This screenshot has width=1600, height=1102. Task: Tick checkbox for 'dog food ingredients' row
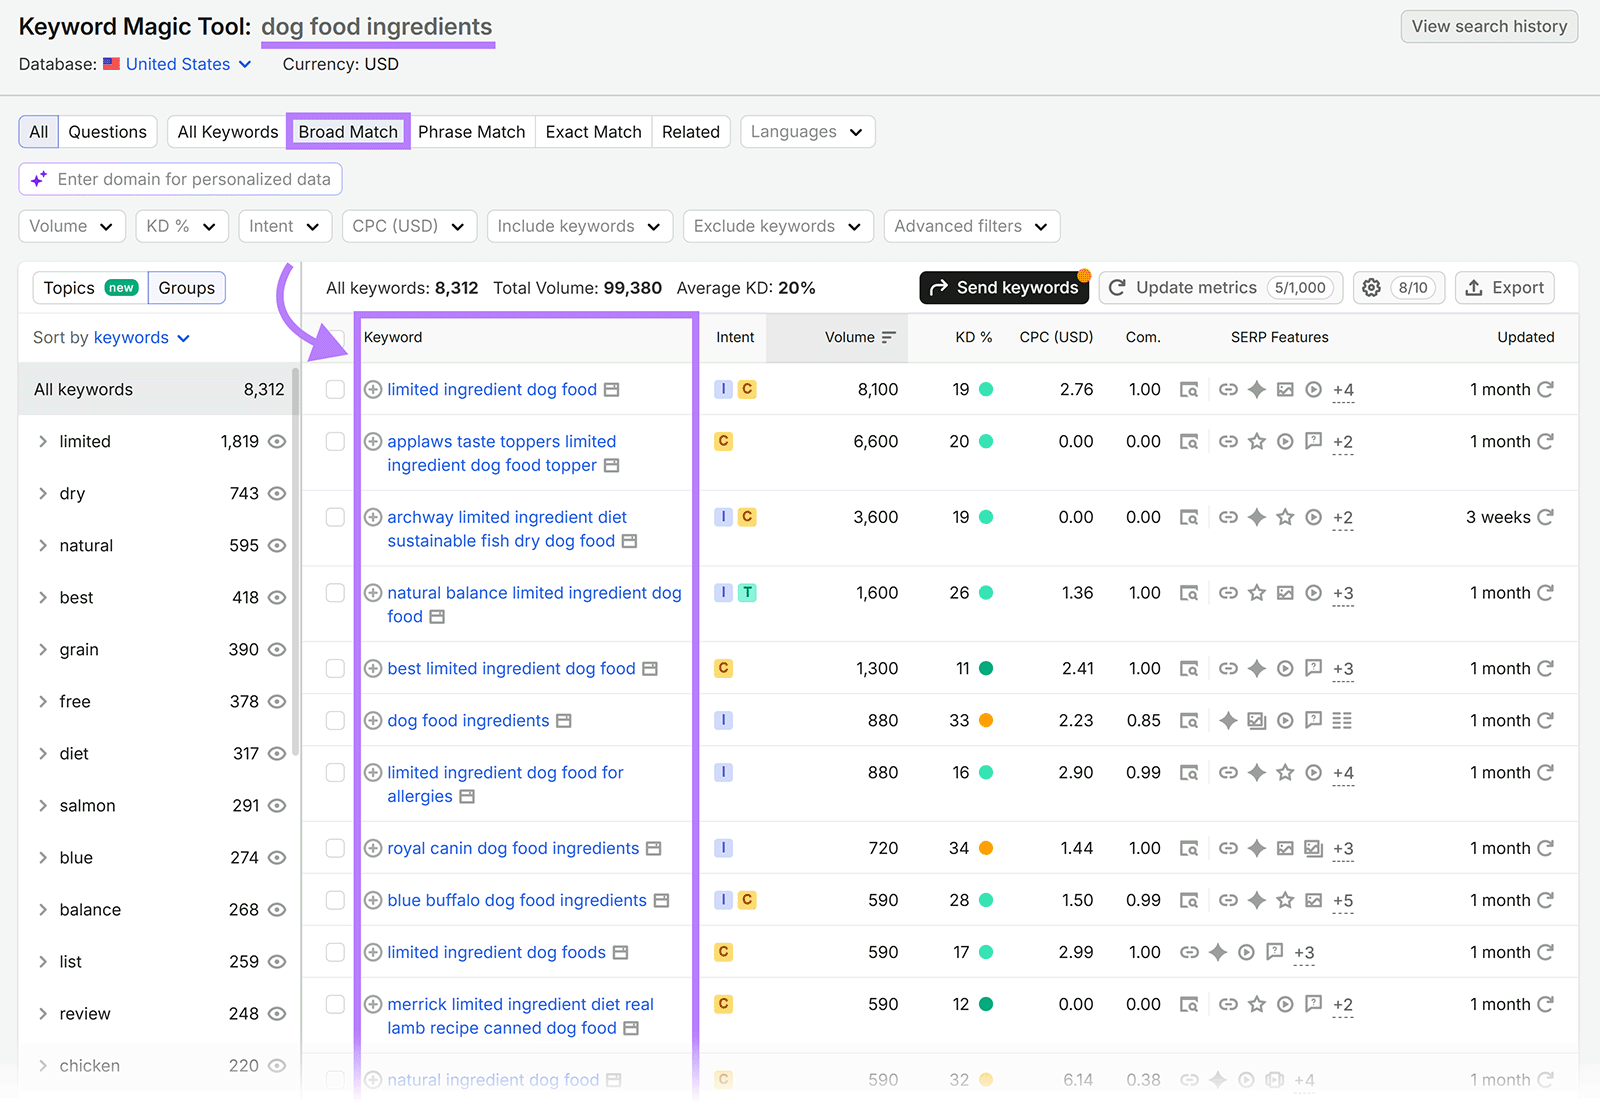point(335,720)
